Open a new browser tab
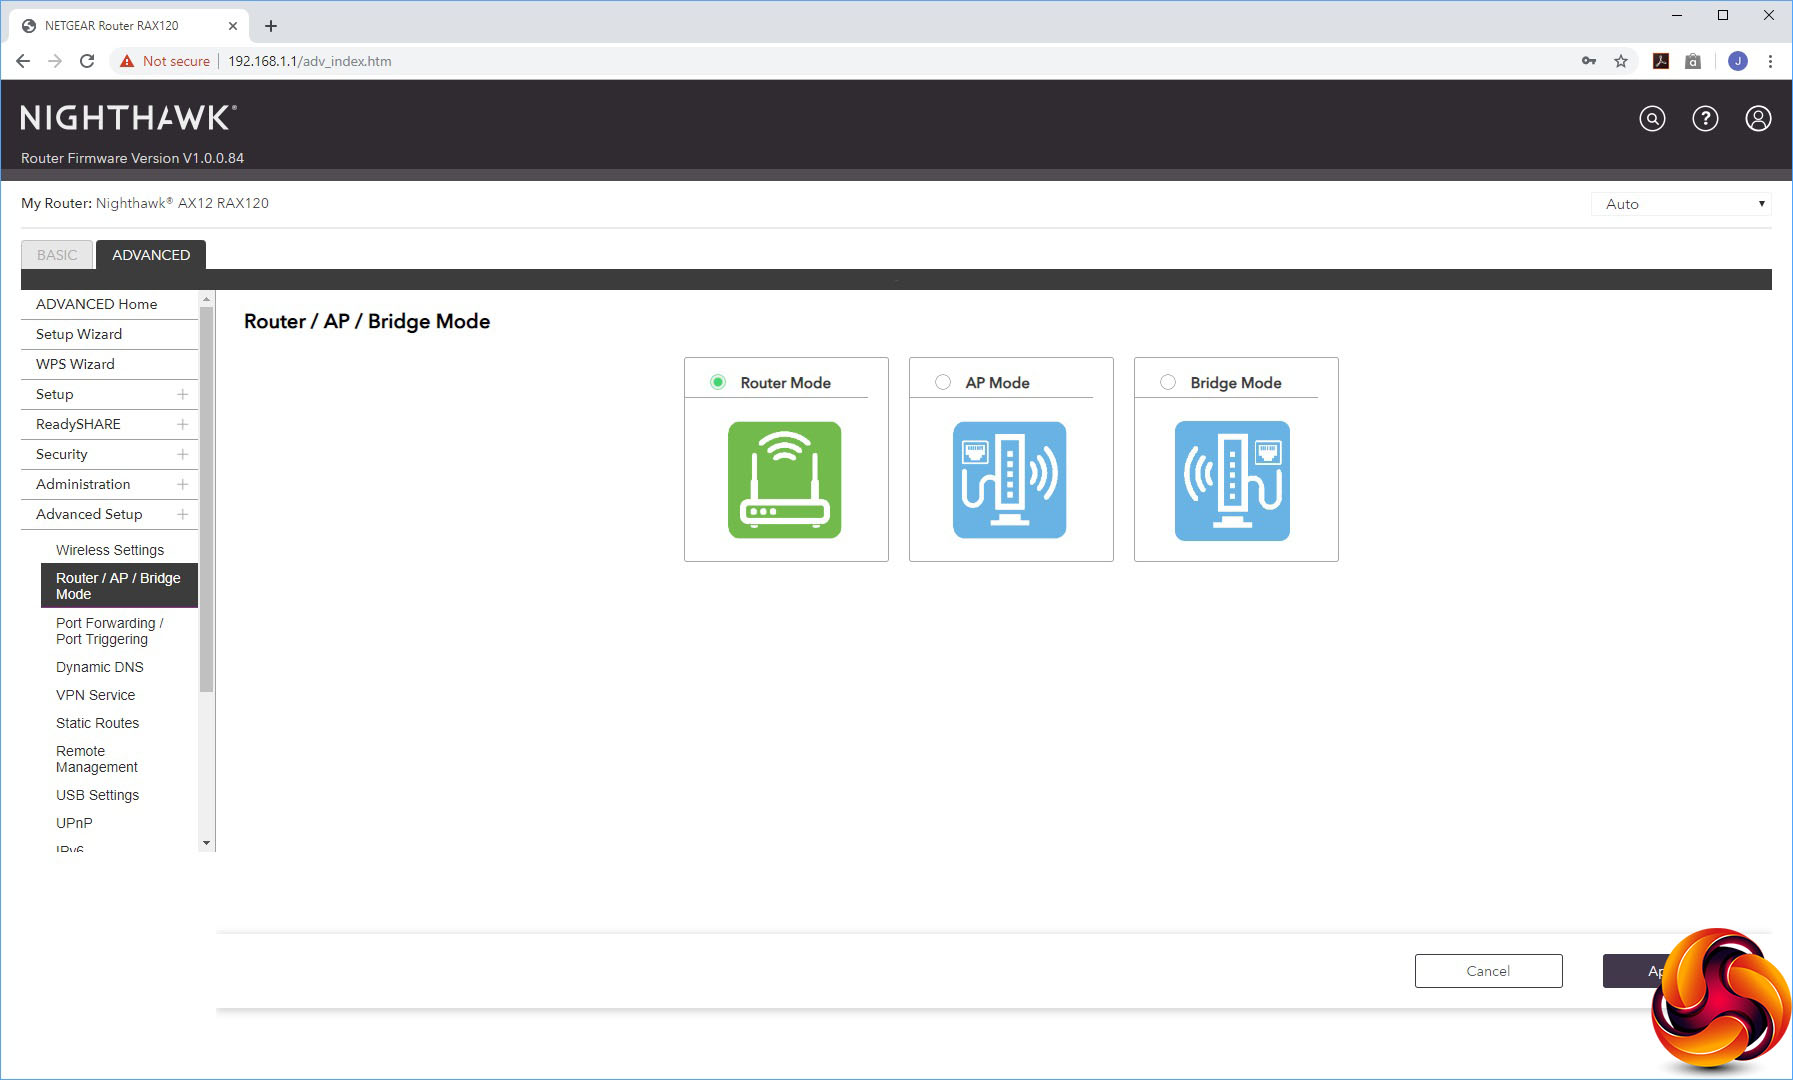 (271, 26)
